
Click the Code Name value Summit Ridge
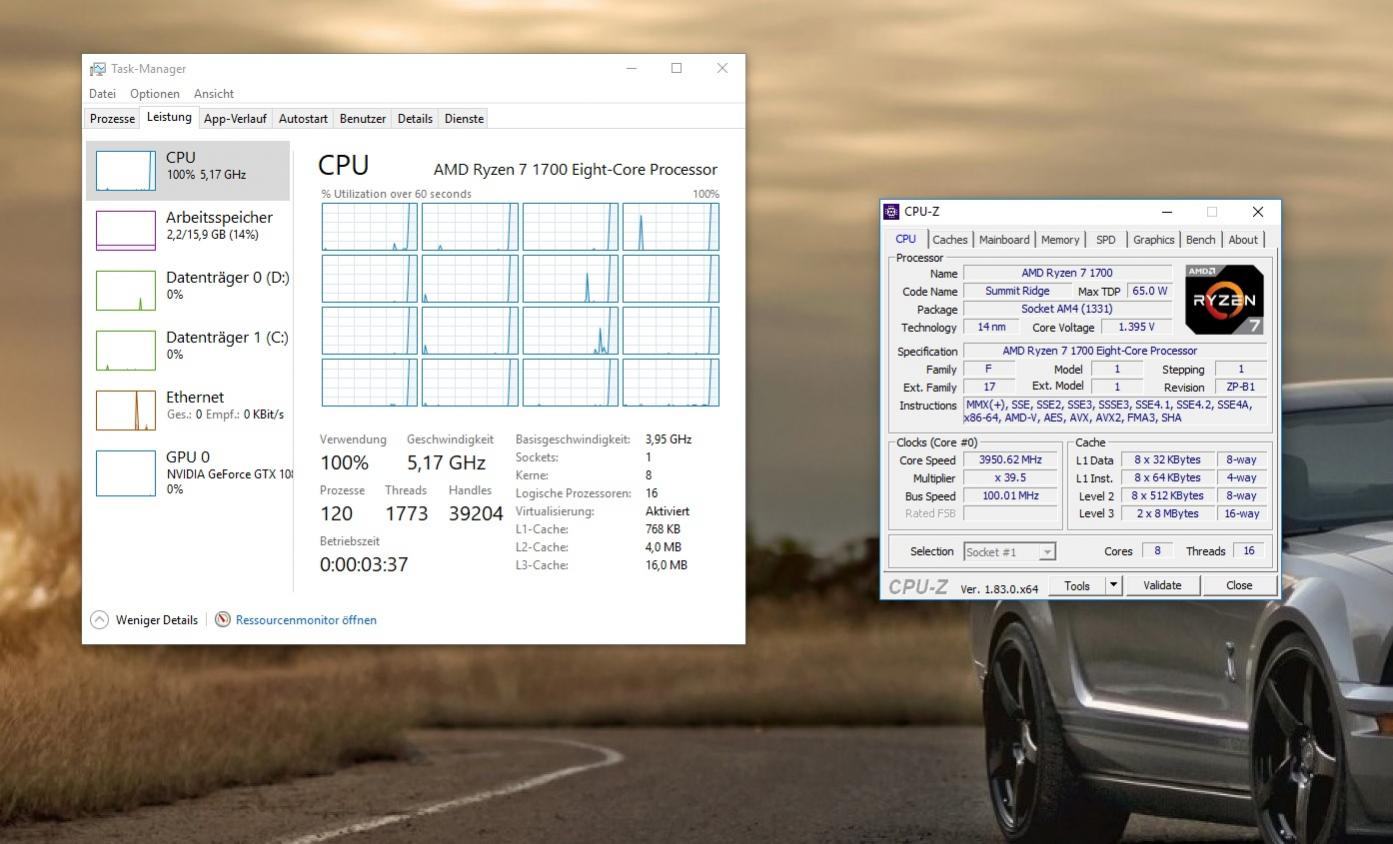1017,291
